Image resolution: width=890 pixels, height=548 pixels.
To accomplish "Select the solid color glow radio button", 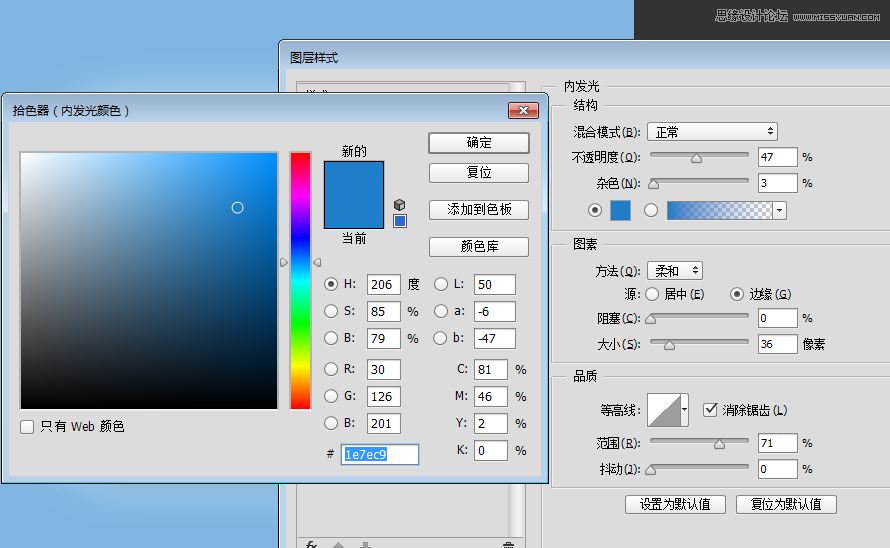I will point(594,210).
